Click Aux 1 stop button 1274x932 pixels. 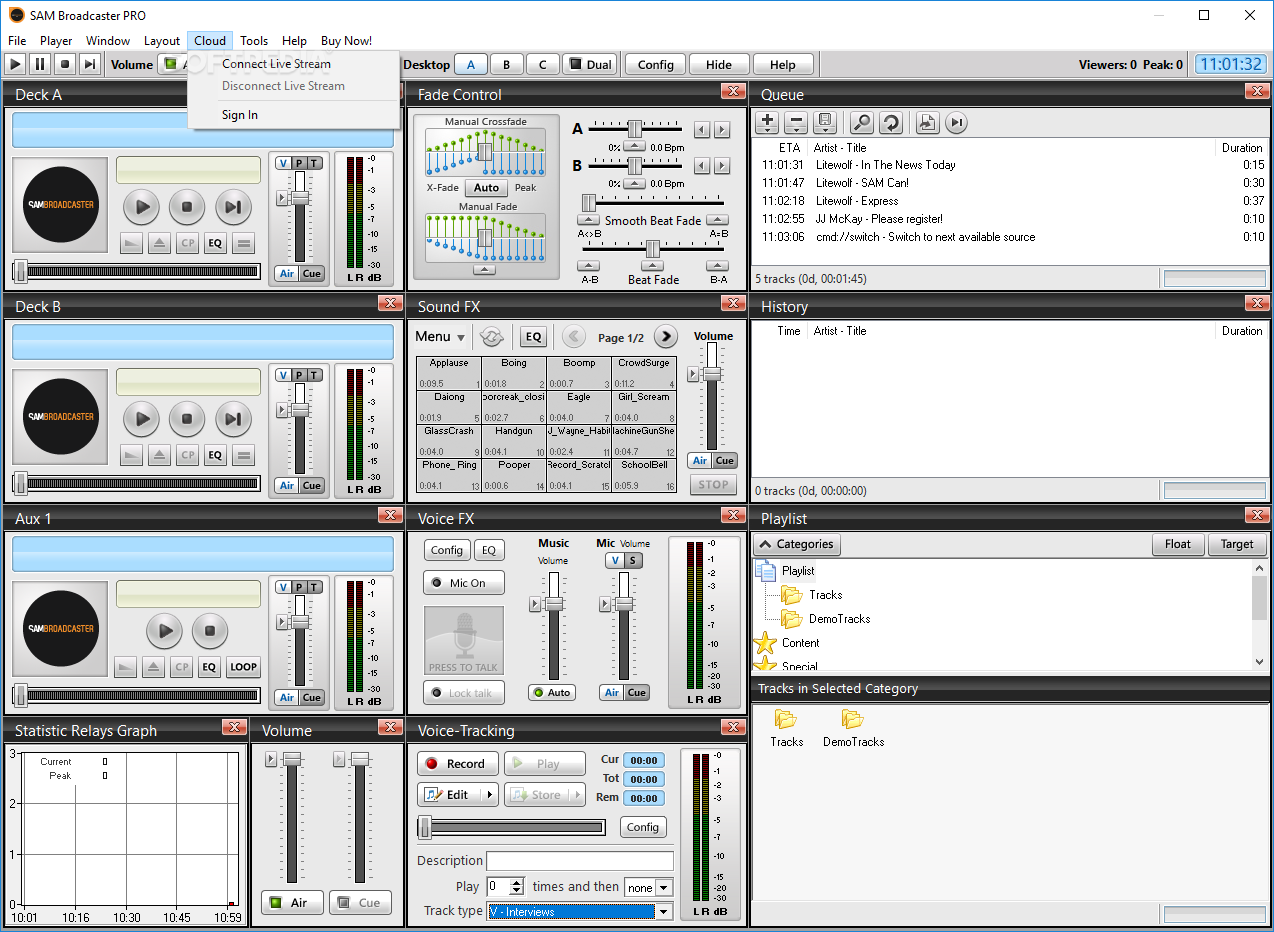point(210,631)
